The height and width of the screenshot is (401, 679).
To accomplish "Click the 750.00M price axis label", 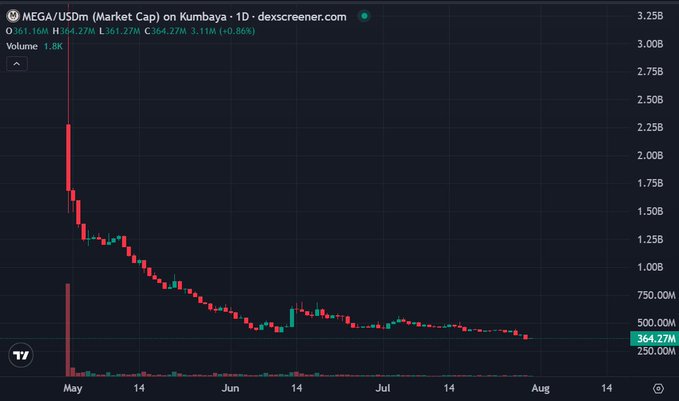I will [656, 295].
